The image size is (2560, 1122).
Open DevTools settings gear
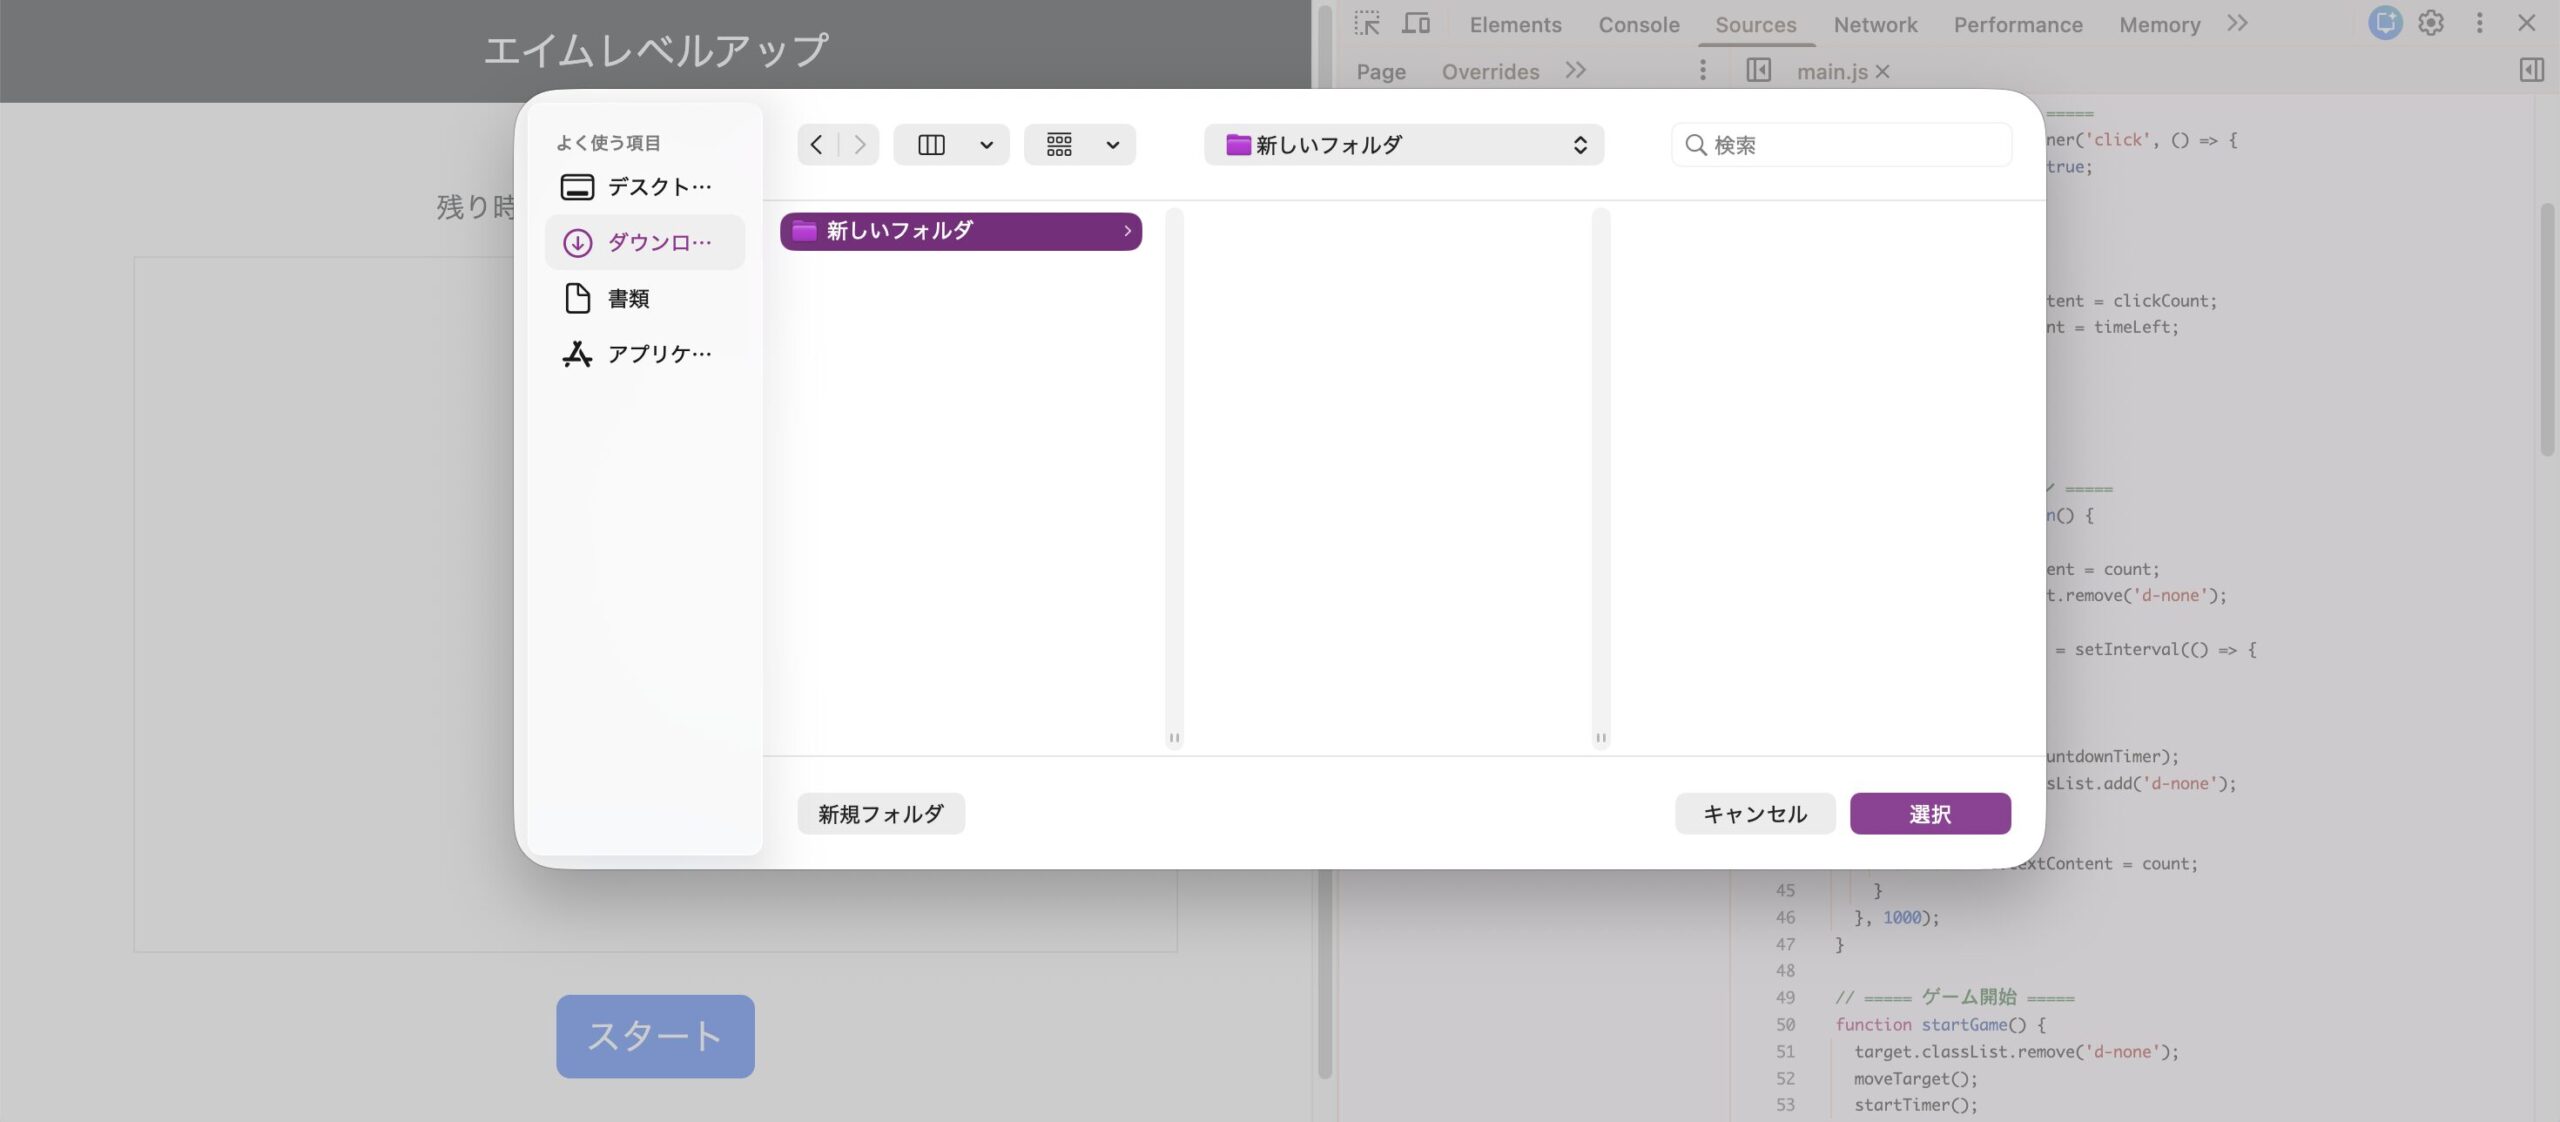click(x=2431, y=23)
